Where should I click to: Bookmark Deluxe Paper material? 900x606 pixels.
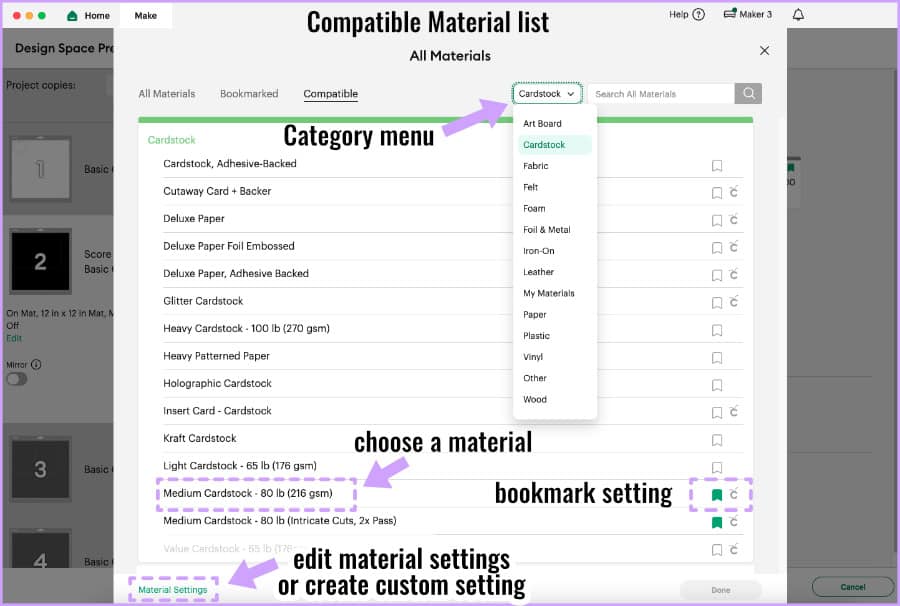coord(716,220)
